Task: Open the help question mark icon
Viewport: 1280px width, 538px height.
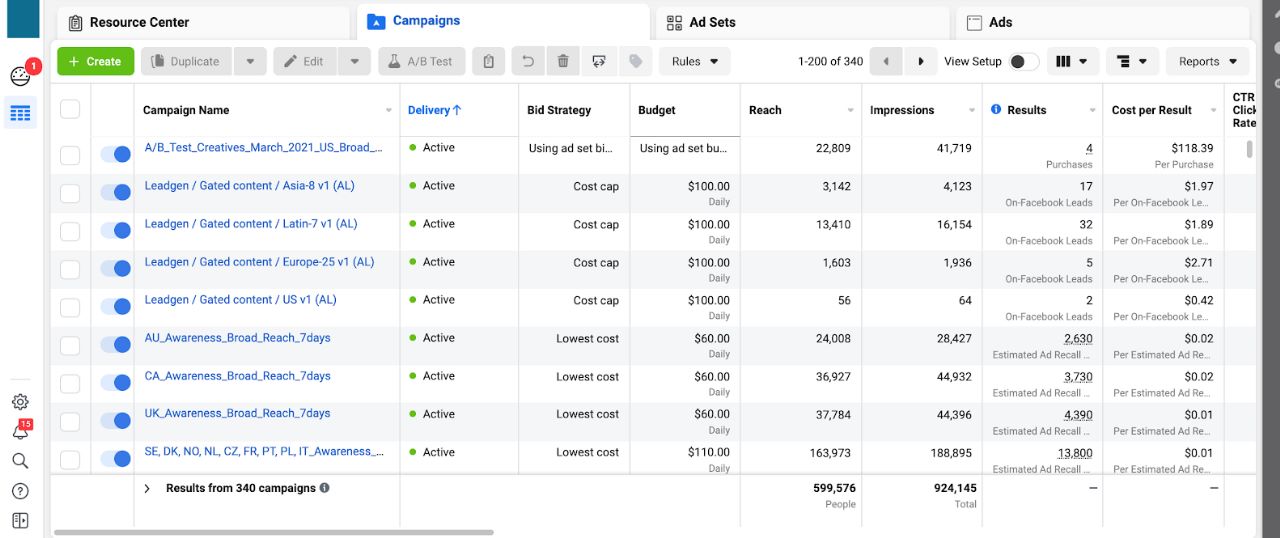Action: tap(20, 491)
